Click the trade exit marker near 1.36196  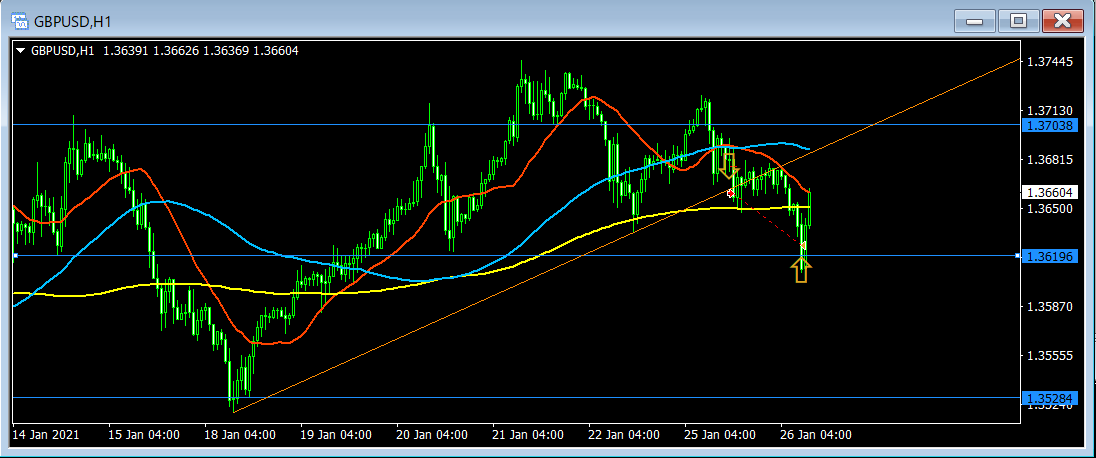click(x=803, y=245)
